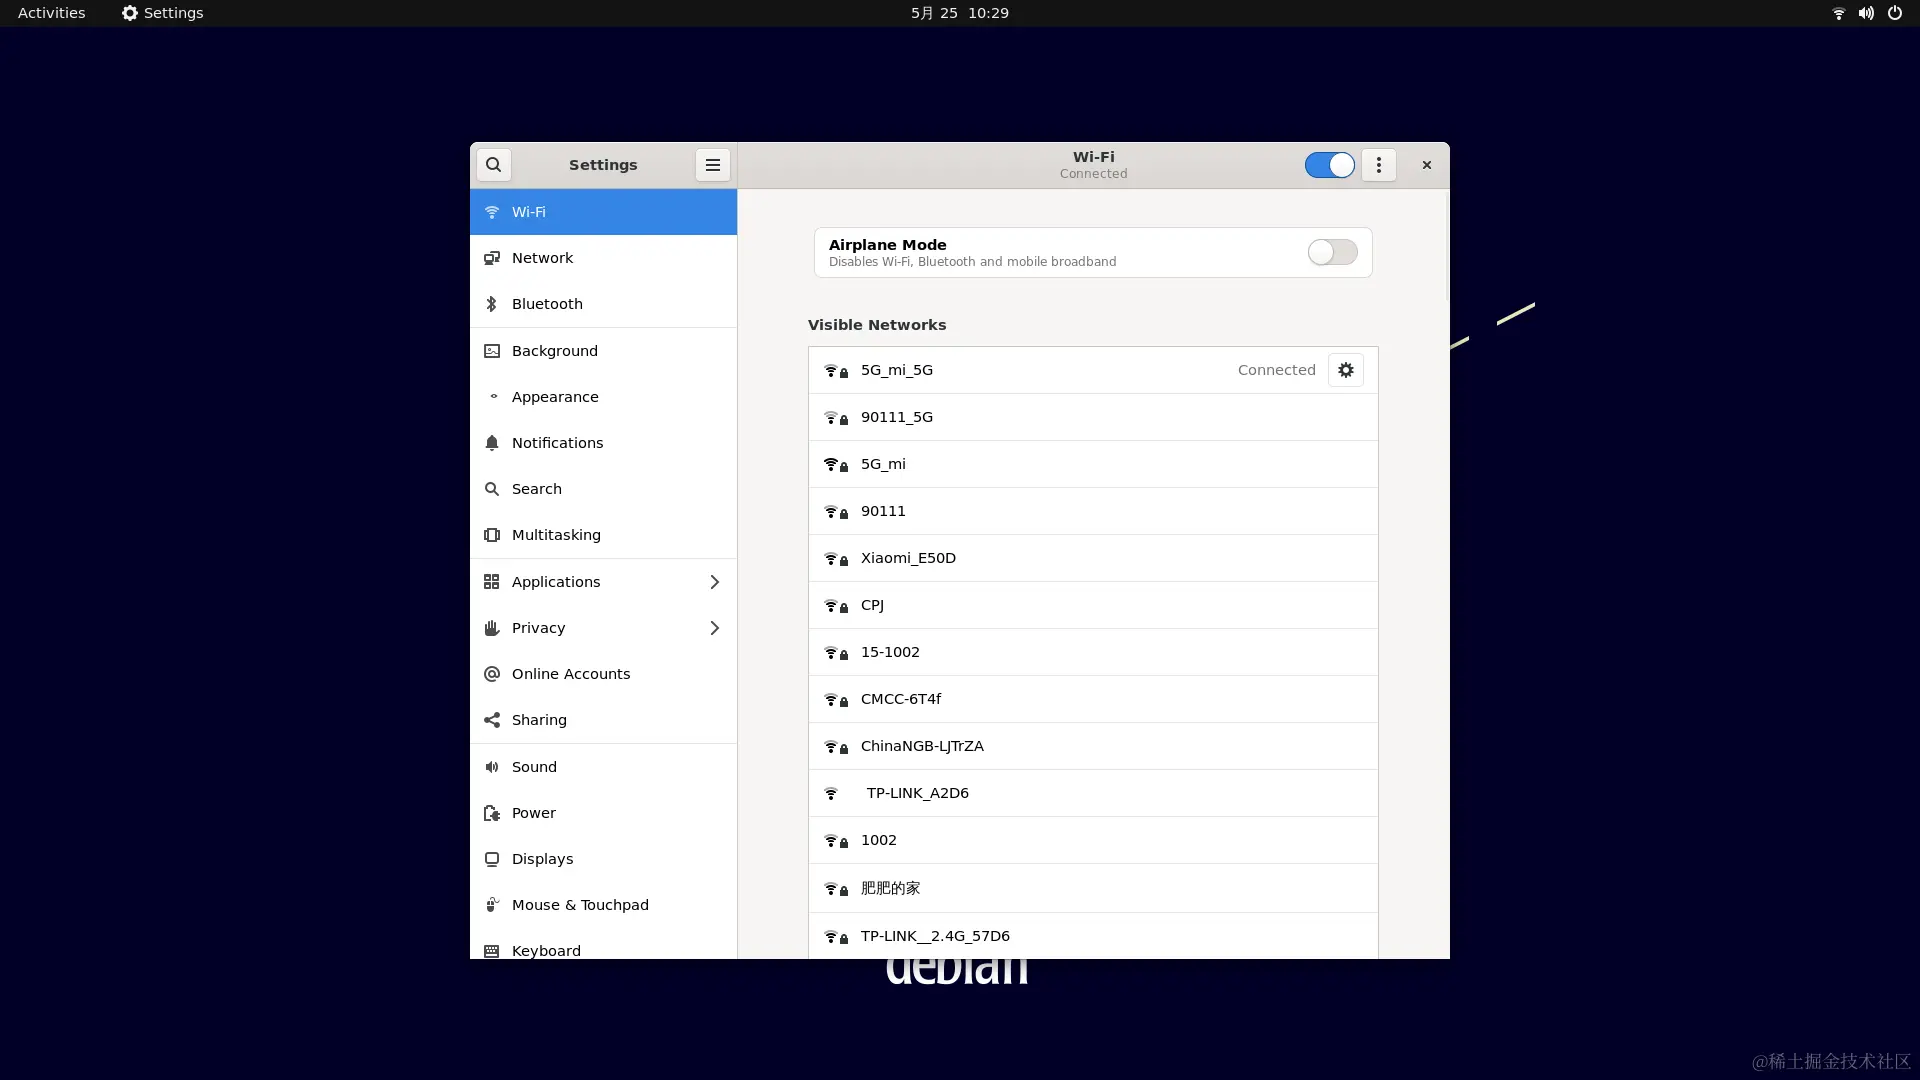The image size is (1920, 1080).
Task: Click the search icon in Settings header
Action: pyautogui.click(x=493, y=165)
